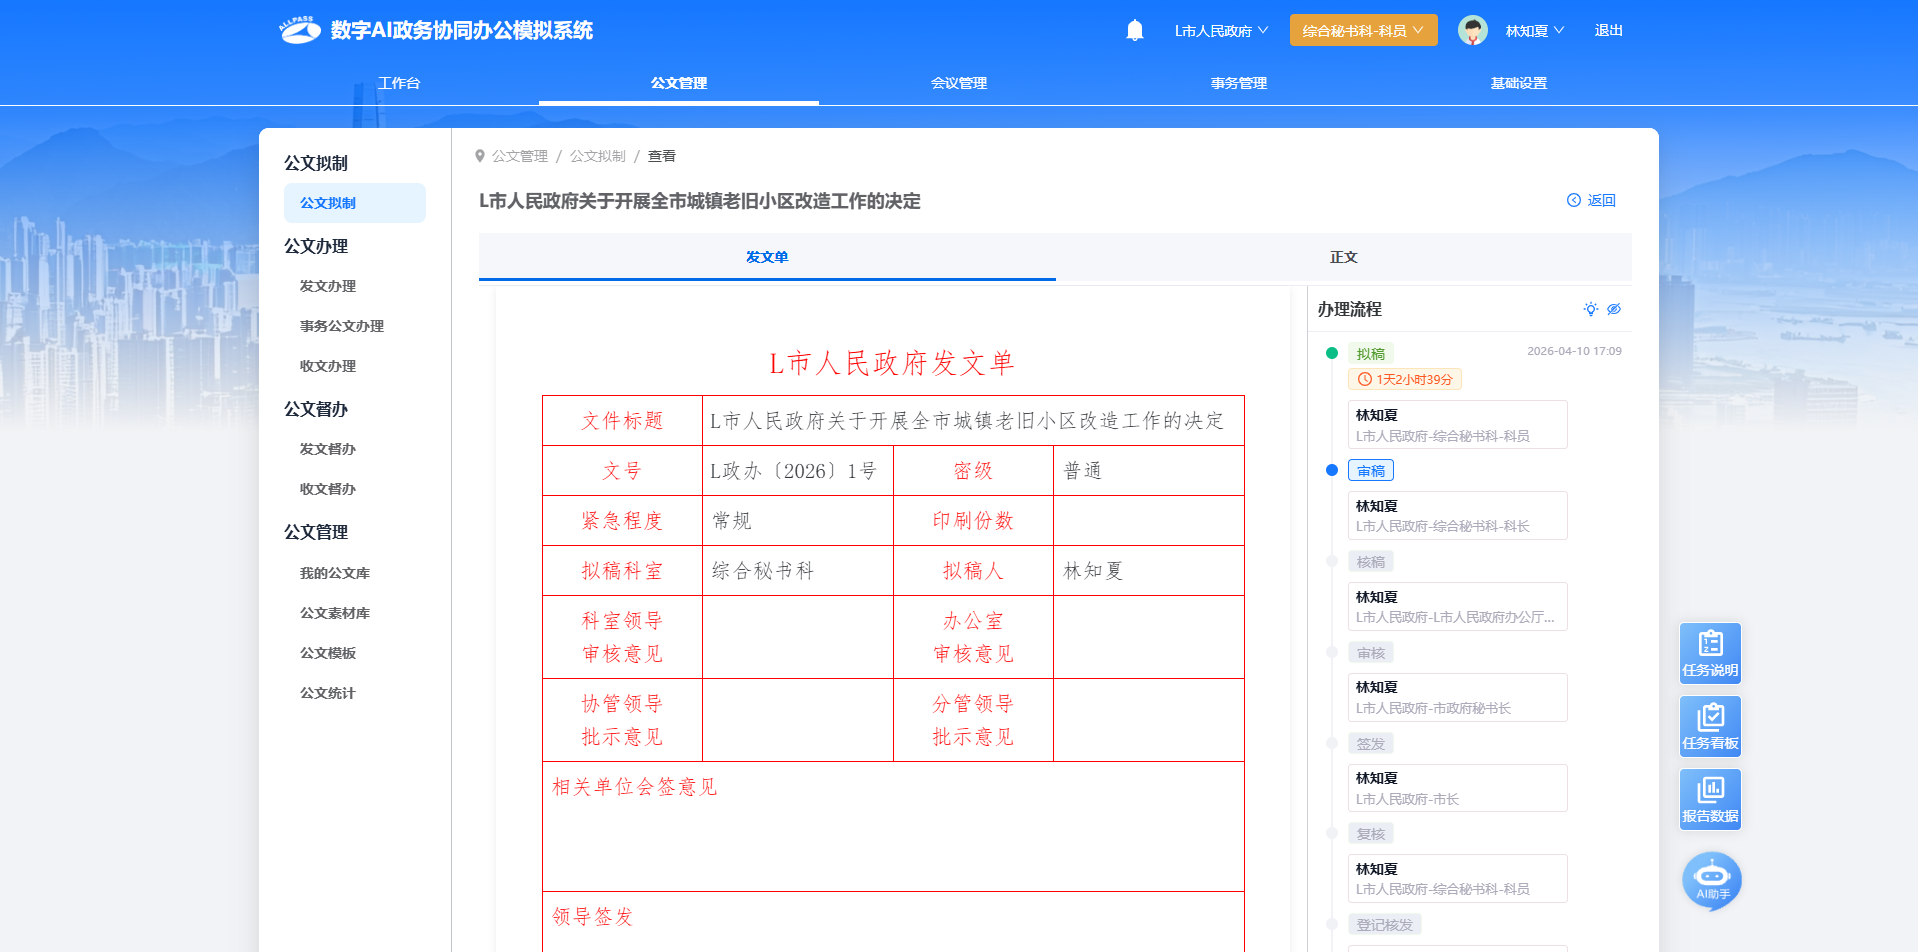Expand the L市人民政府 organization dropdown
The image size is (1918, 952).
[x=1221, y=31]
